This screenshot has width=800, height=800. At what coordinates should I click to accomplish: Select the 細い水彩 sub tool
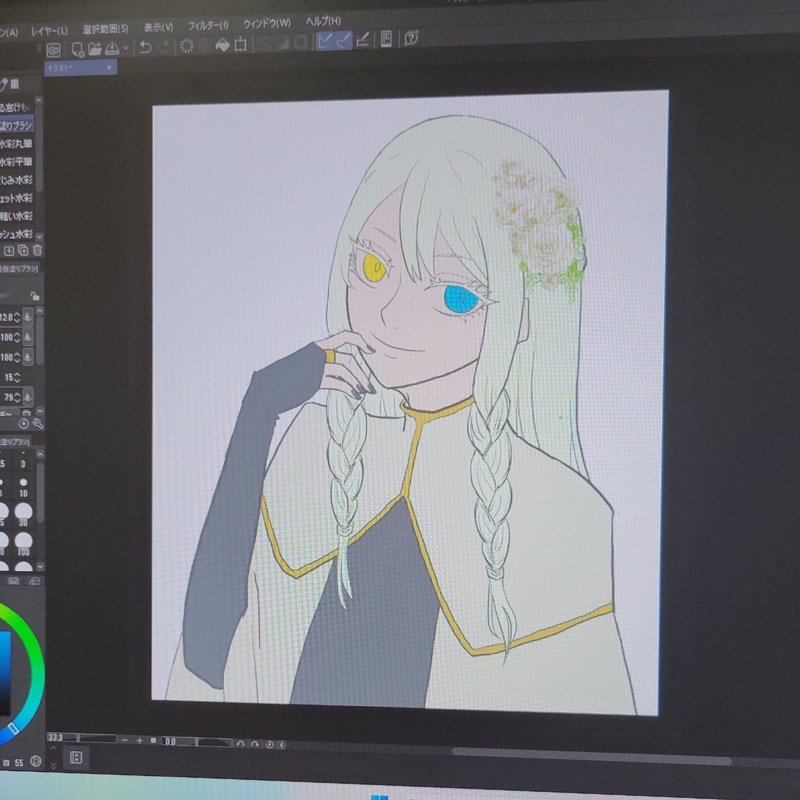point(16,216)
